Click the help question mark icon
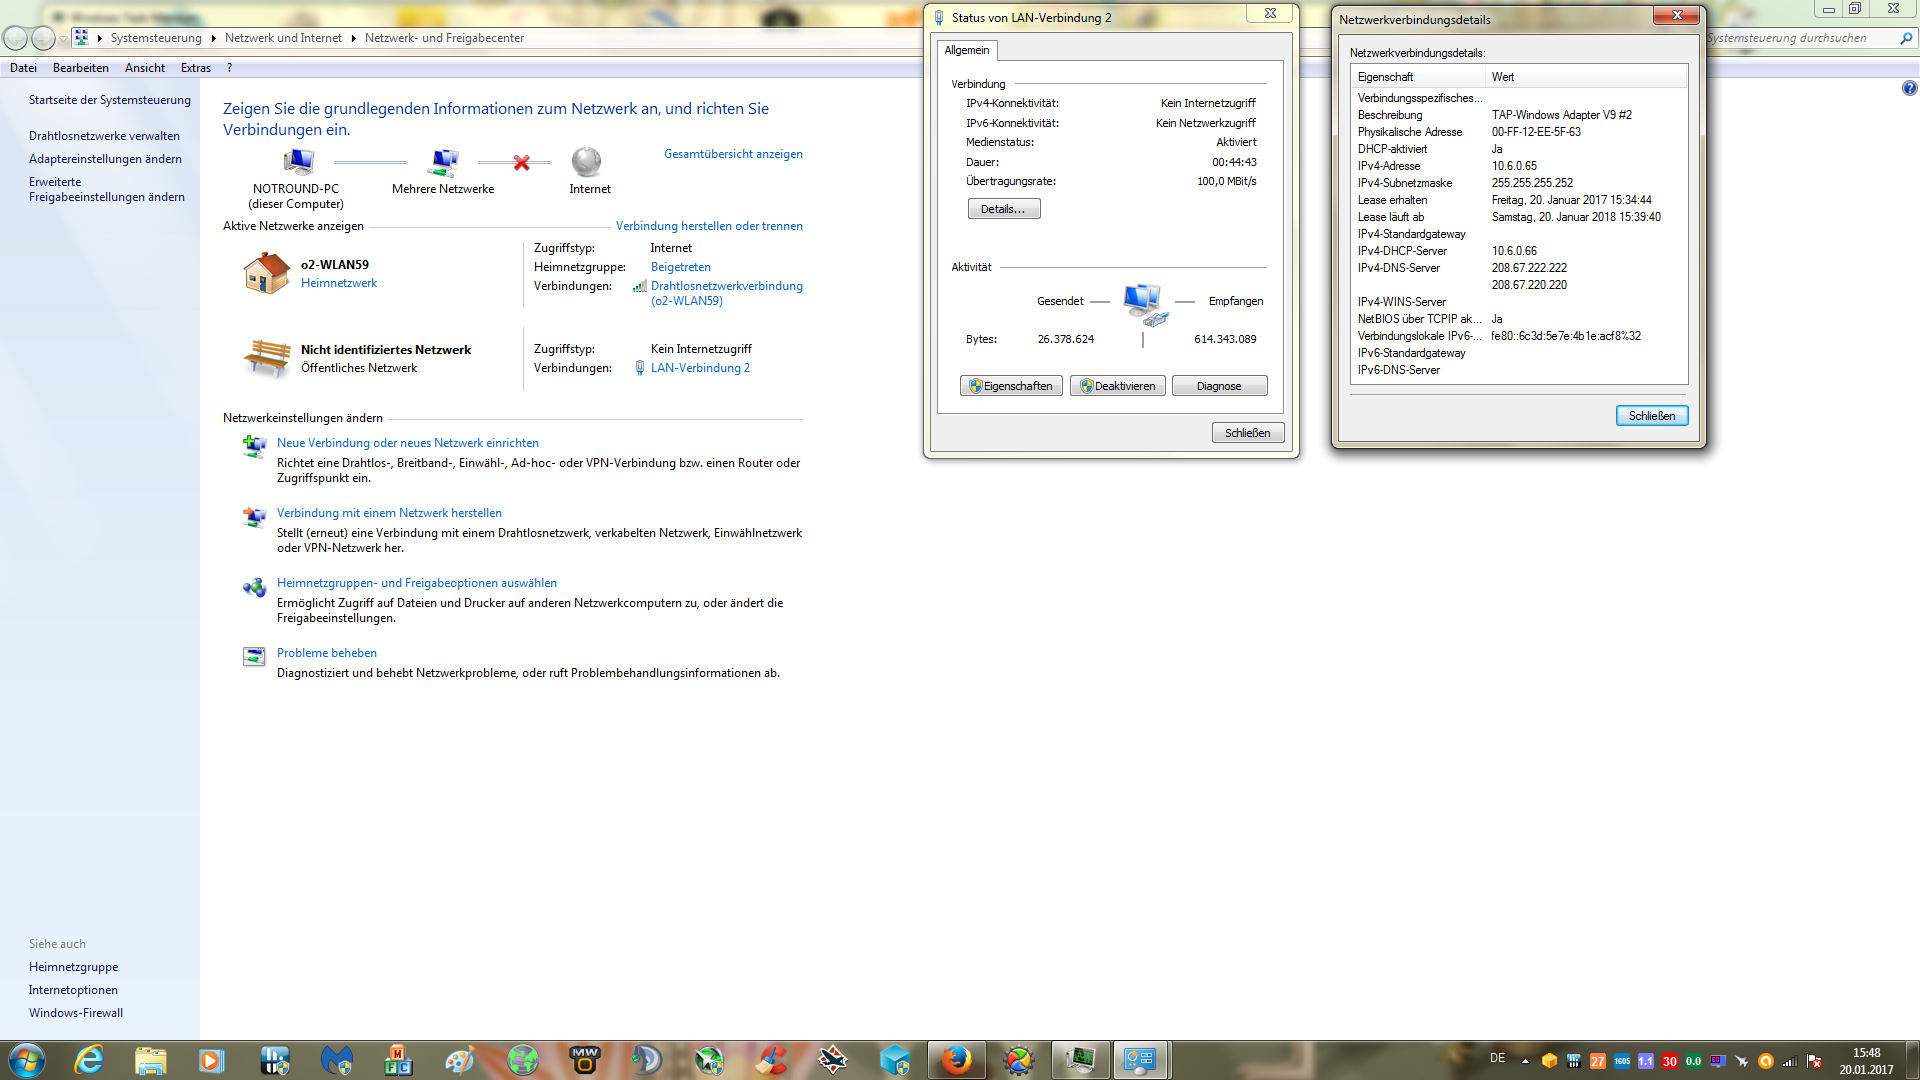Image resolution: width=1920 pixels, height=1080 pixels. [x=1909, y=88]
